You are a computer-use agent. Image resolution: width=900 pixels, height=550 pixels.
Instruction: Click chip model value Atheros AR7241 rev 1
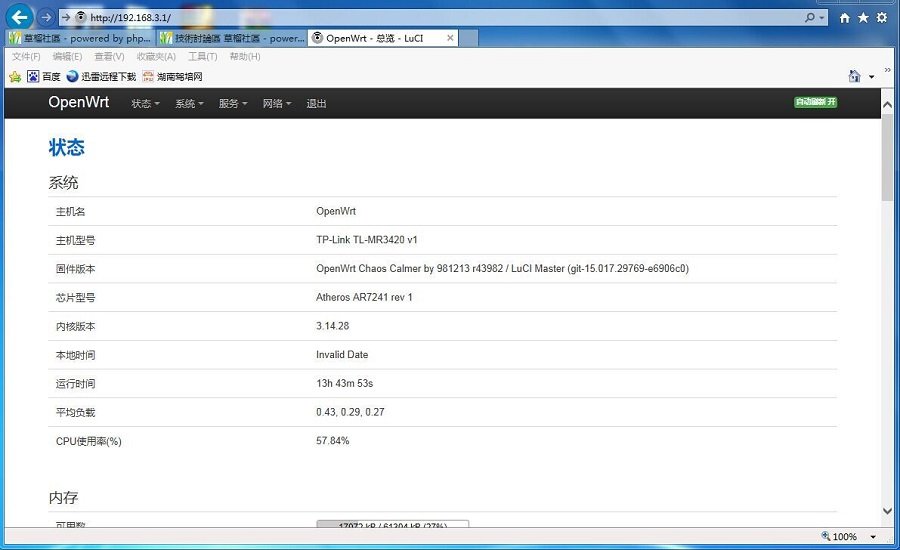coord(364,297)
